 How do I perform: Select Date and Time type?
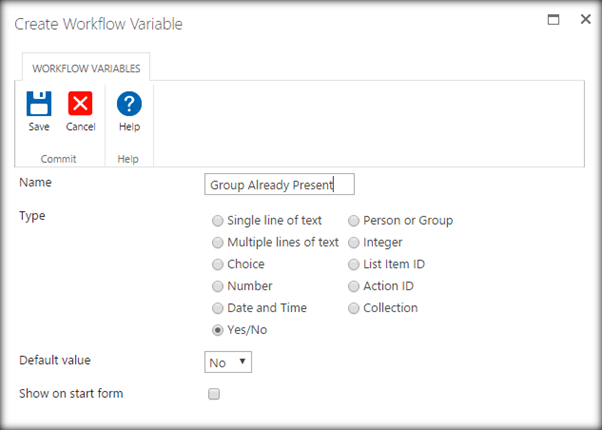tap(218, 309)
